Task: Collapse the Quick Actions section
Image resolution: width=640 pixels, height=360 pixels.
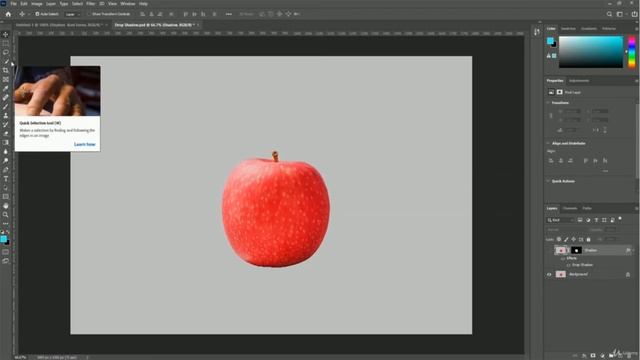Action: [548, 181]
